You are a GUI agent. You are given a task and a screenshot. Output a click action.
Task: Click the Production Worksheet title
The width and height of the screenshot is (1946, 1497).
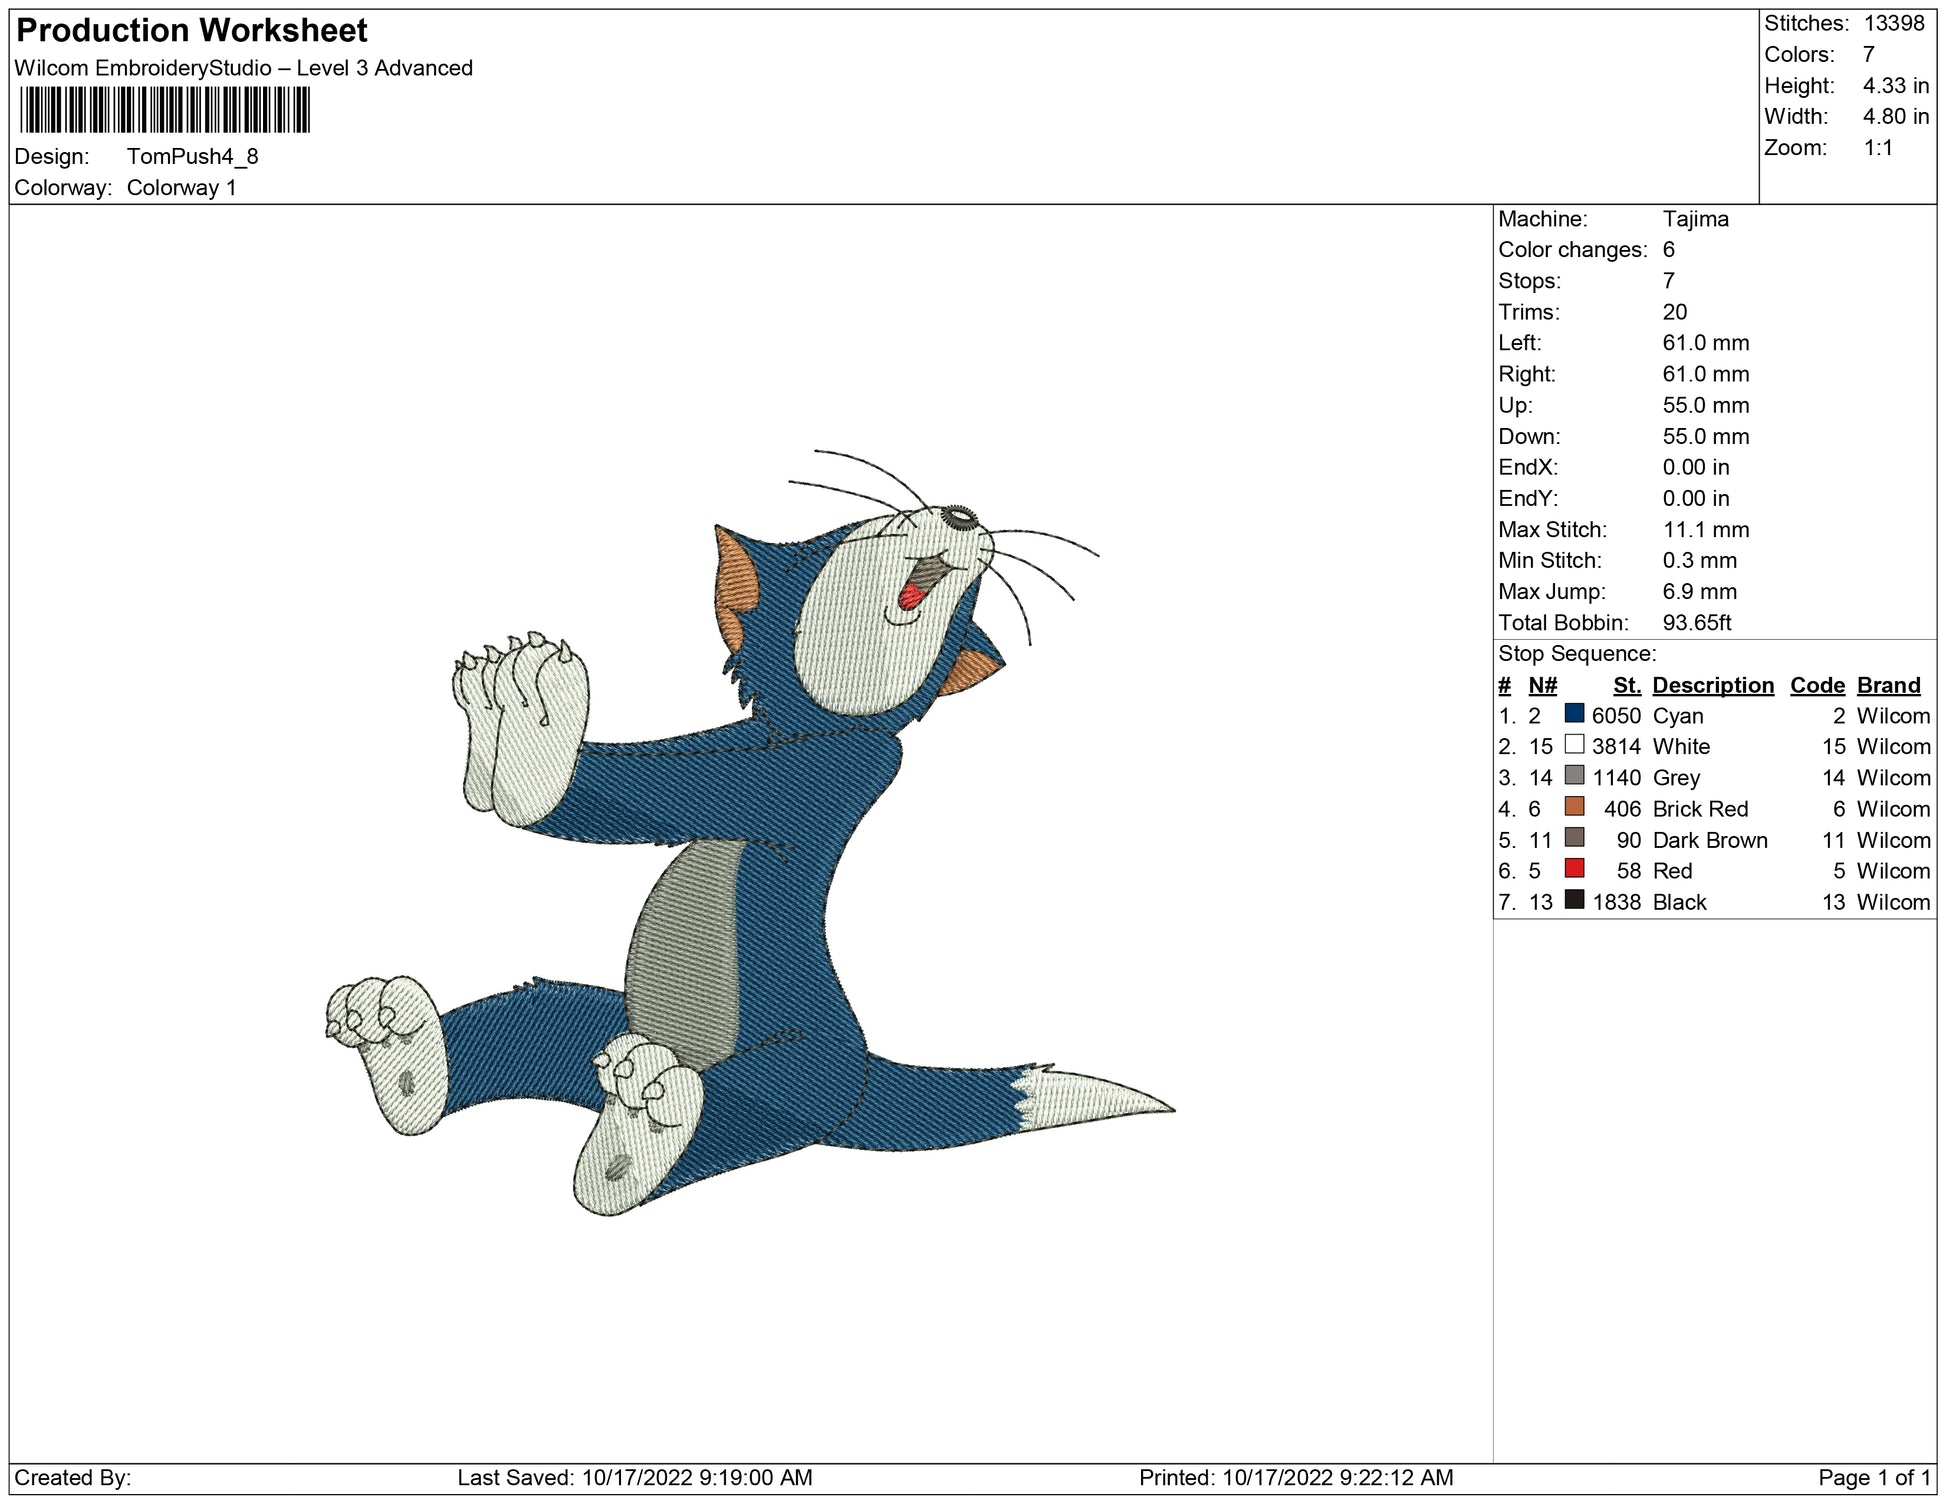pos(192,31)
